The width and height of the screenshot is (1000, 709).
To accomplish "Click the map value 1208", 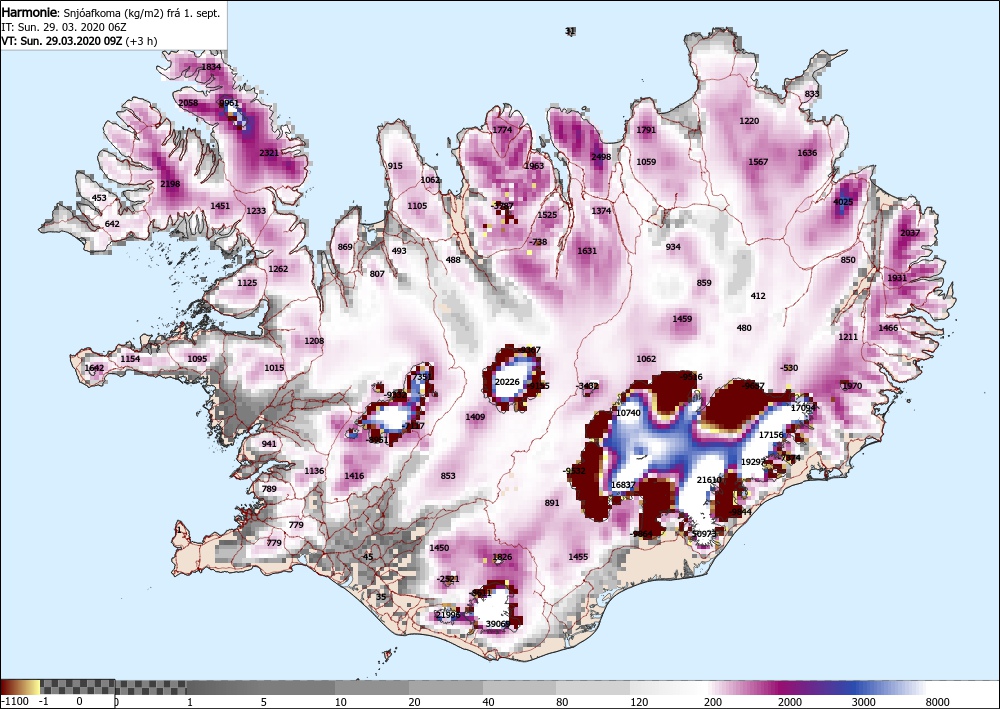I will pyautogui.click(x=314, y=341).
